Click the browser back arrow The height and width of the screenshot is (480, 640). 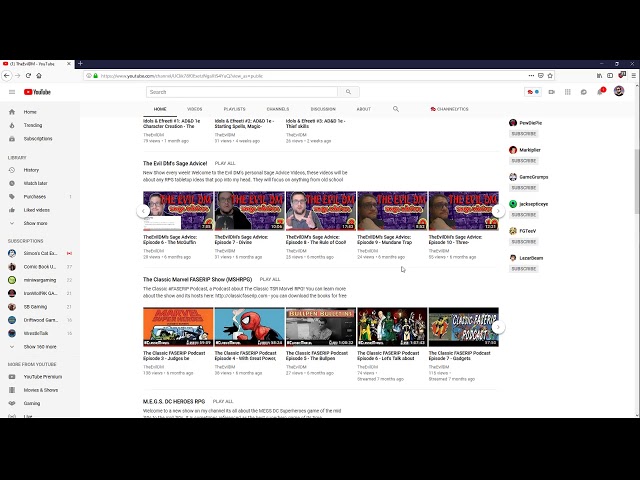[x=7, y=76]
